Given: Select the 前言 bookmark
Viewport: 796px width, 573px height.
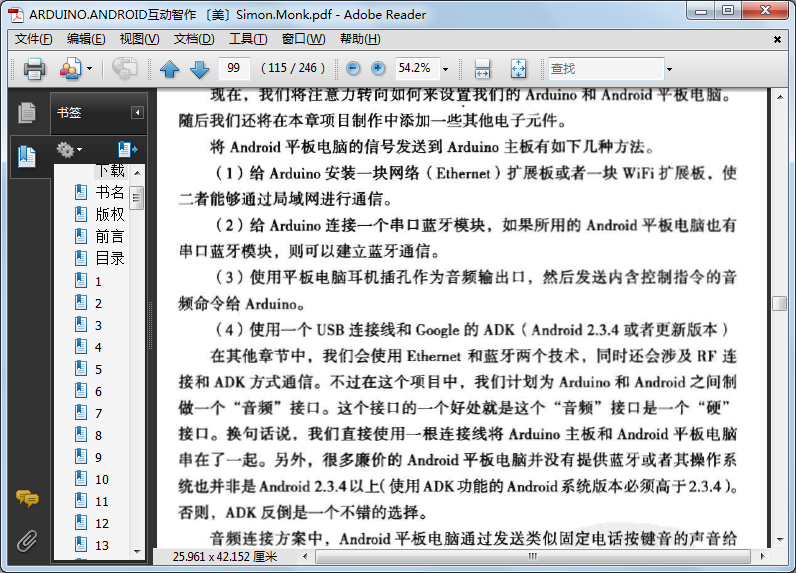Looking at the screenshot, I should [x=110, y=237].
